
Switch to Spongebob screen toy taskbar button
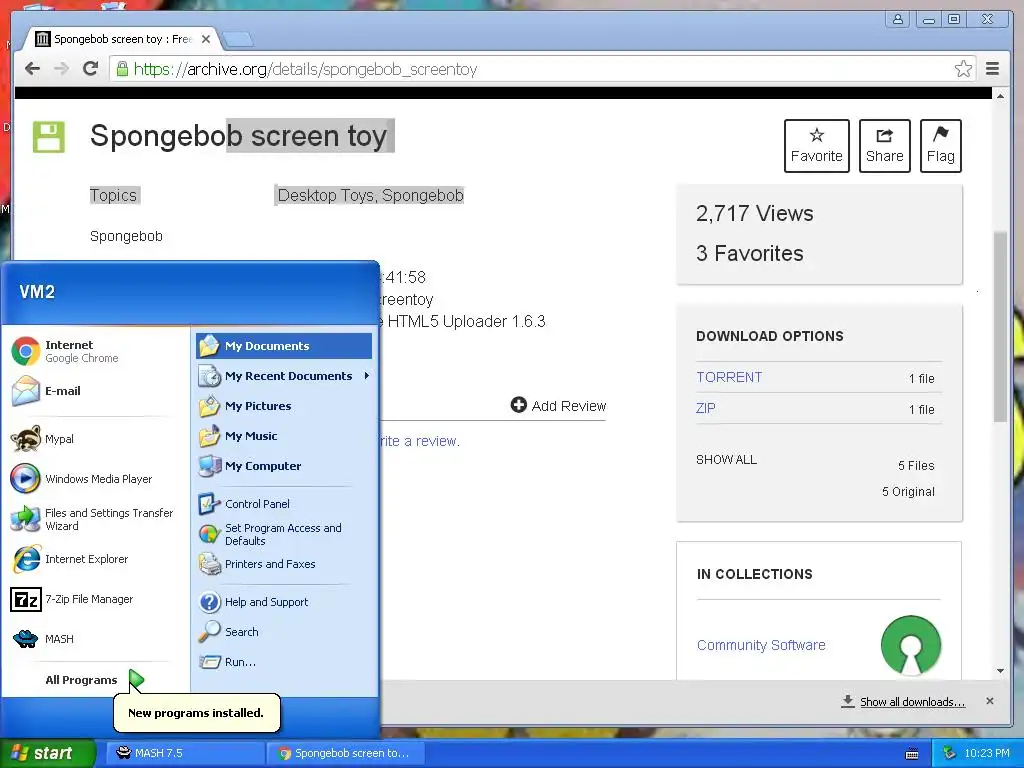[345, 753]
